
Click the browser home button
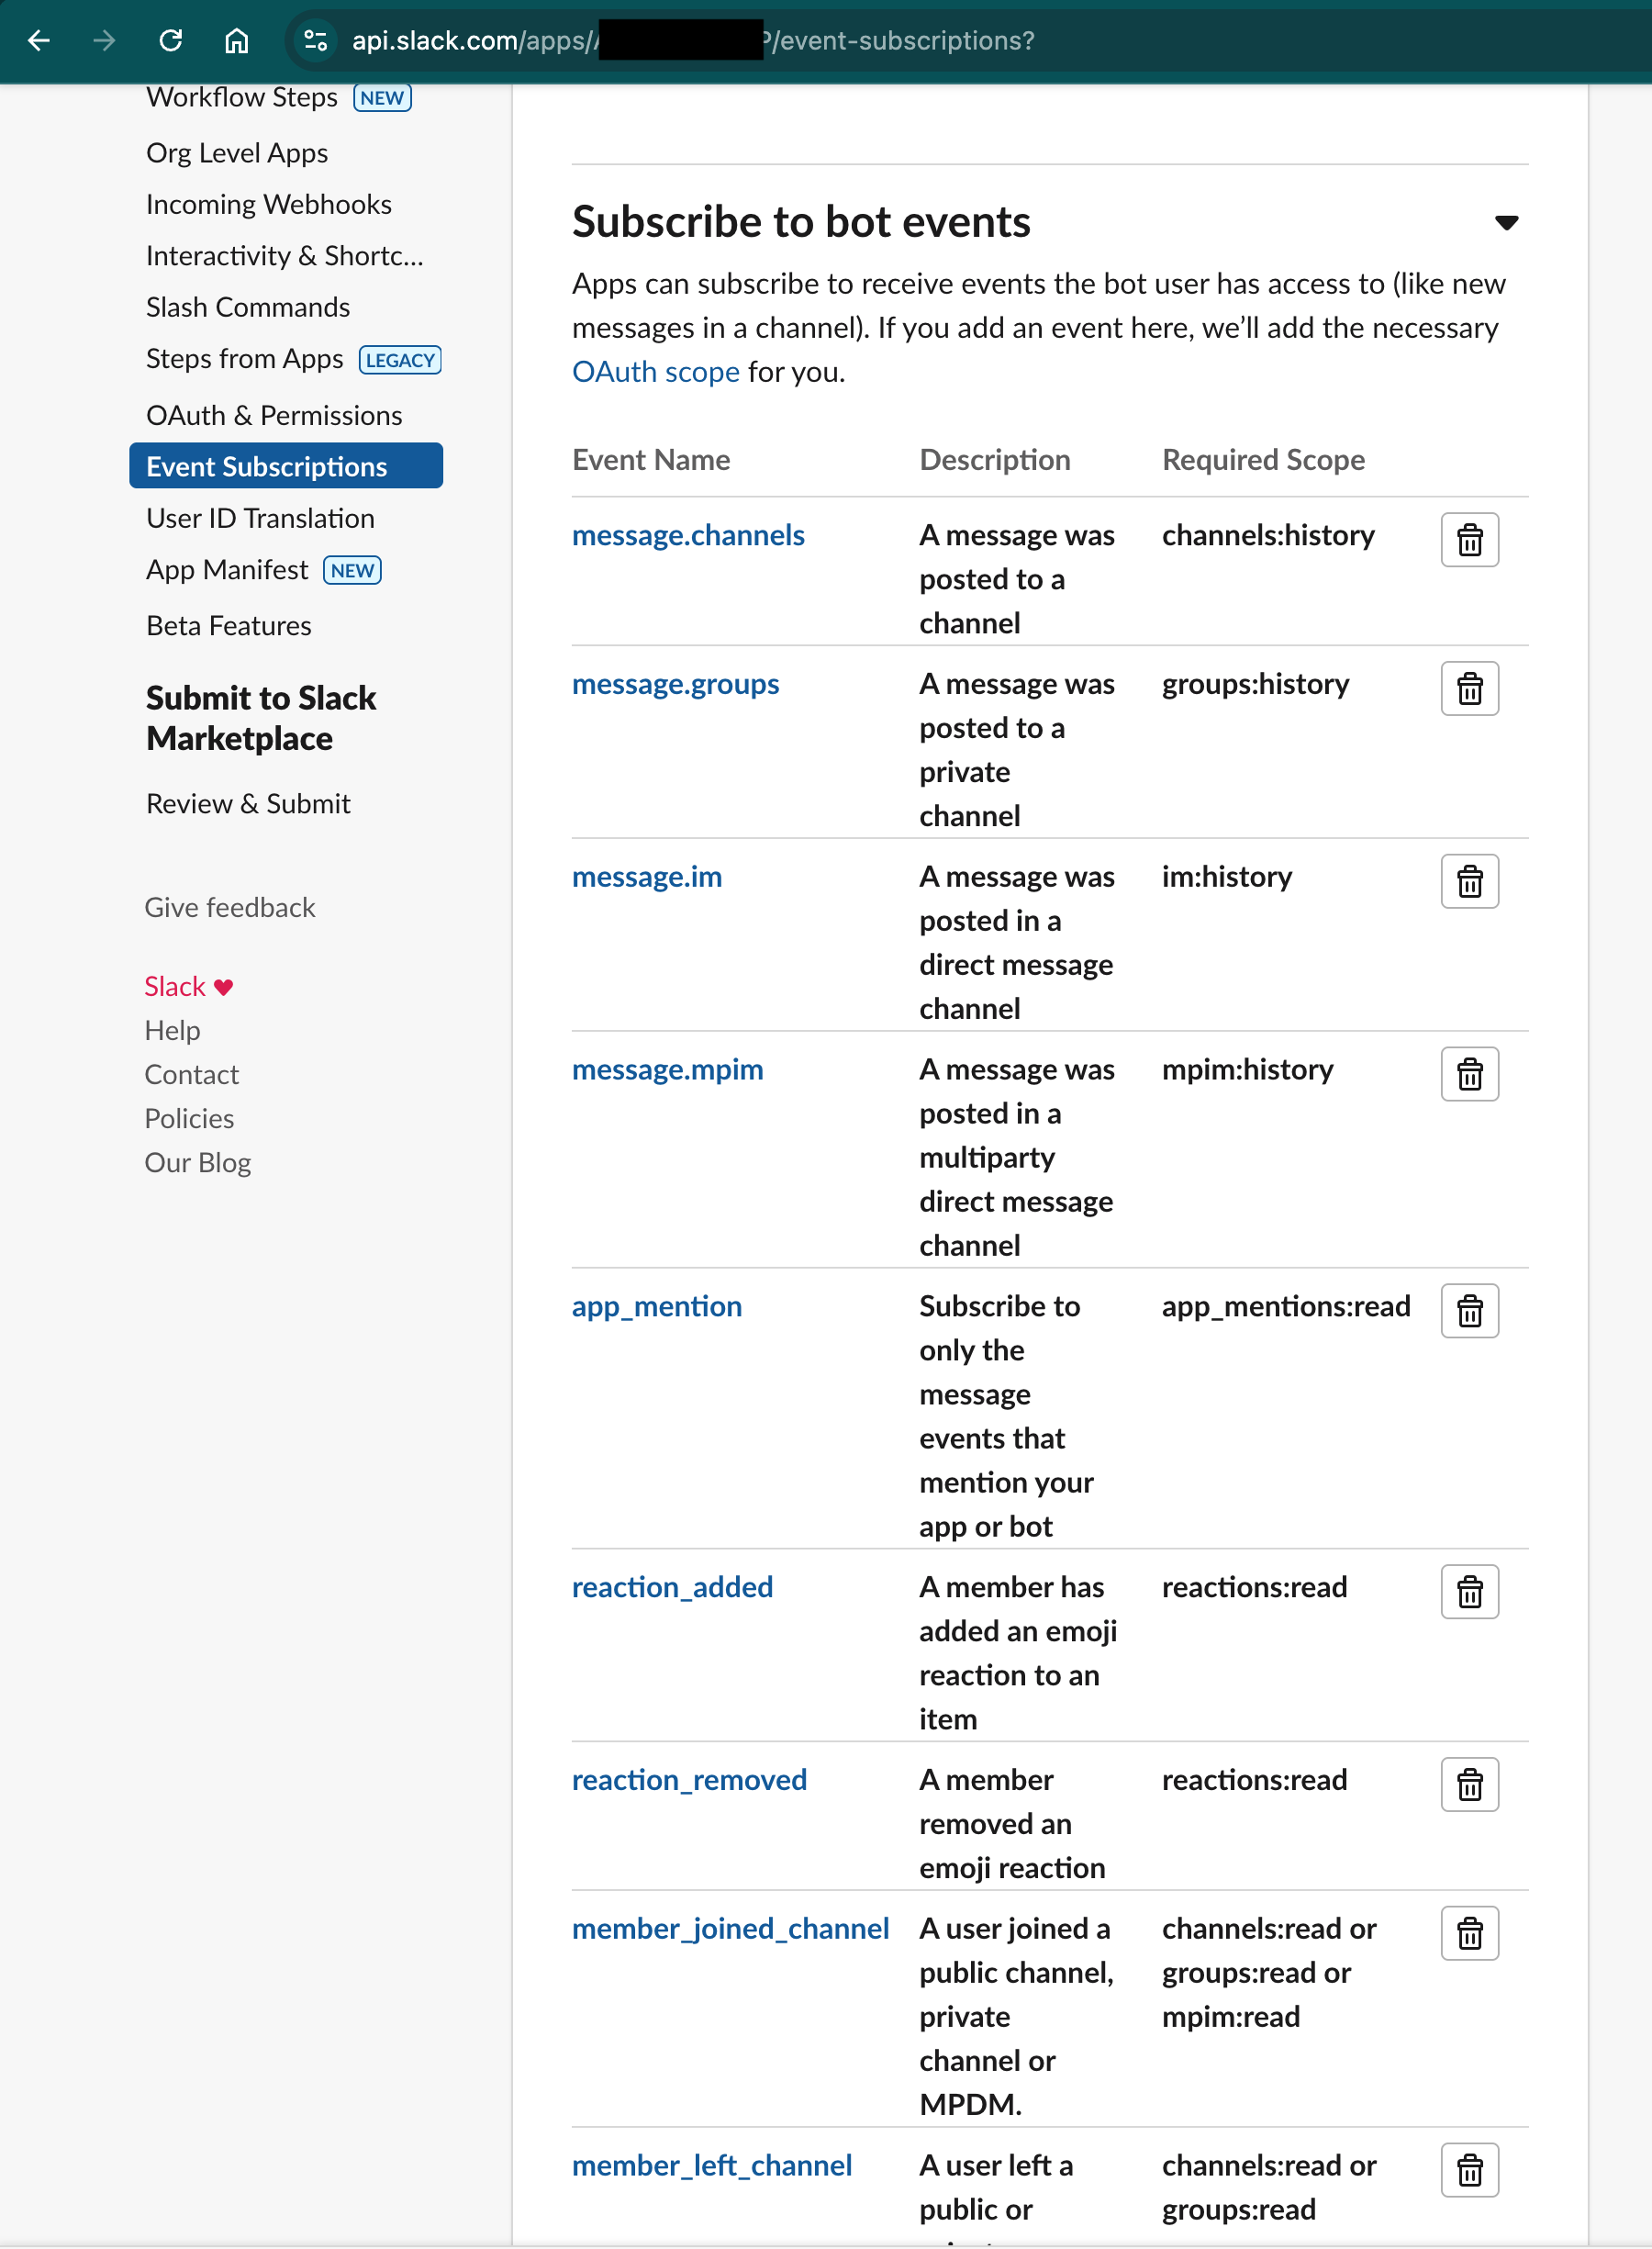(x=237, y=41)
